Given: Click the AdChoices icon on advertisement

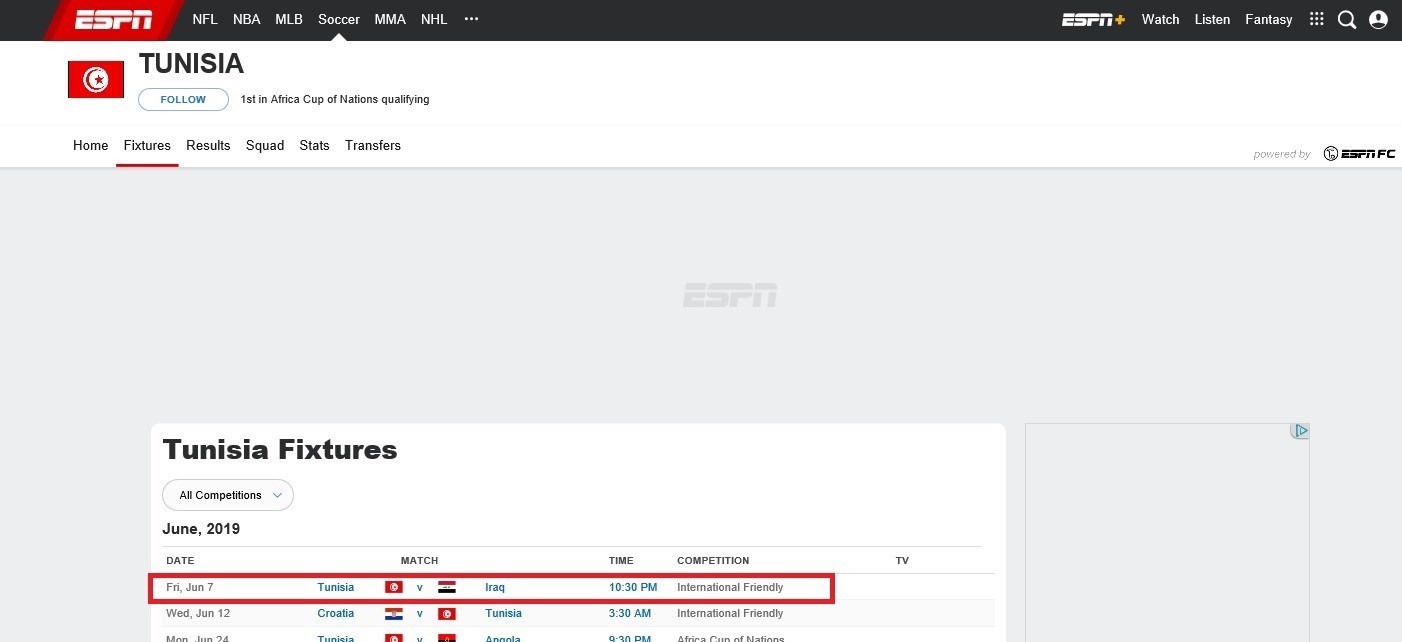Looking at the screenshot, I should coord(1299,431).
